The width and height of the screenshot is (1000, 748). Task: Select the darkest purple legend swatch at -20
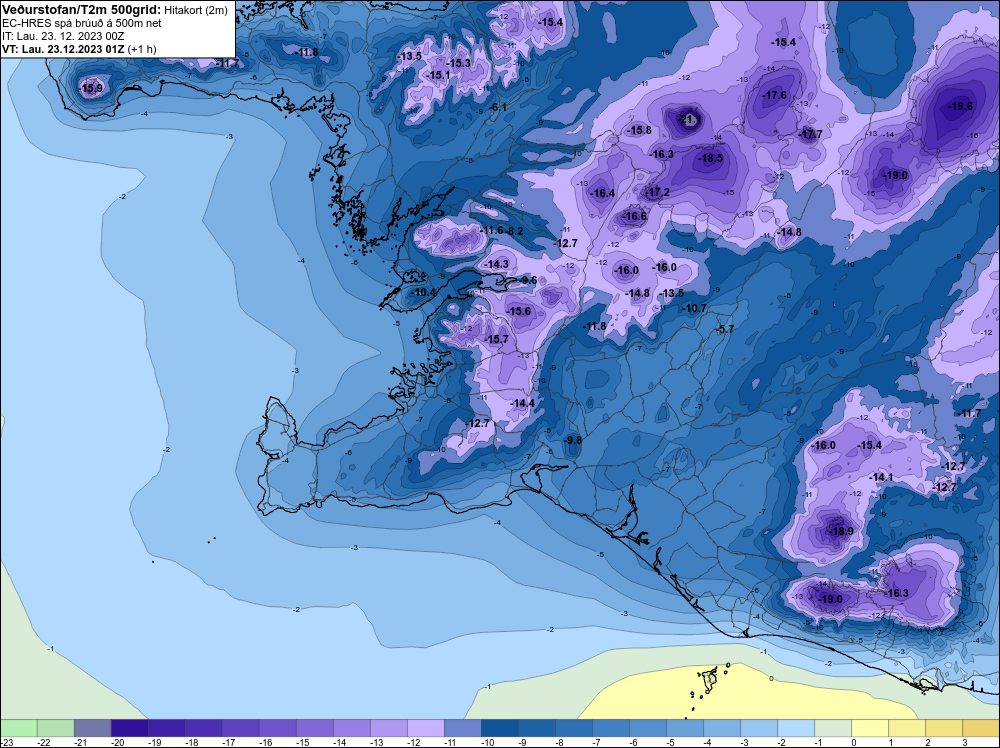(129, 728)
